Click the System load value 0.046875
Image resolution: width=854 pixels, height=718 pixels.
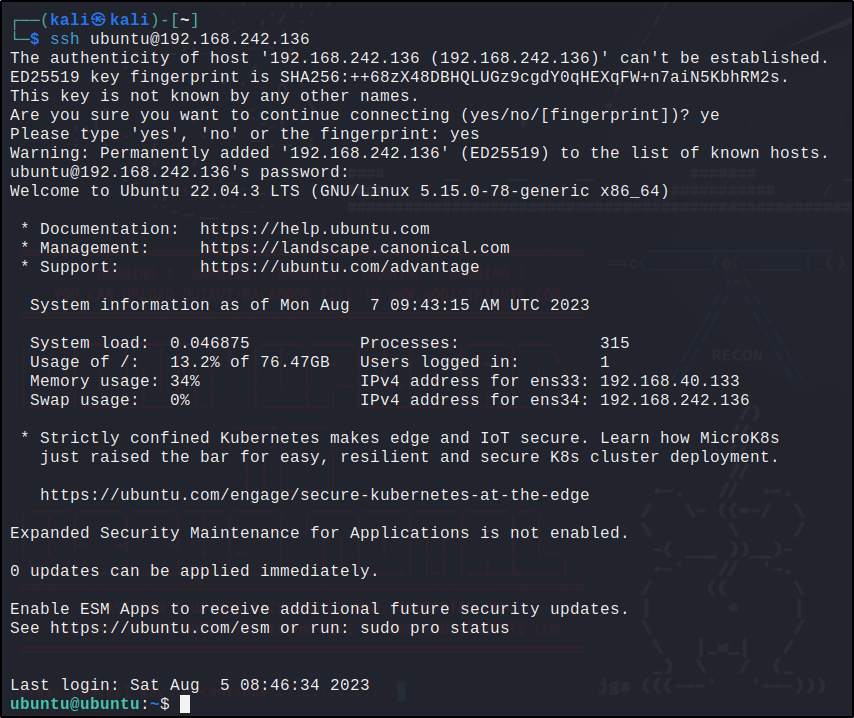[x=209, y=343]
